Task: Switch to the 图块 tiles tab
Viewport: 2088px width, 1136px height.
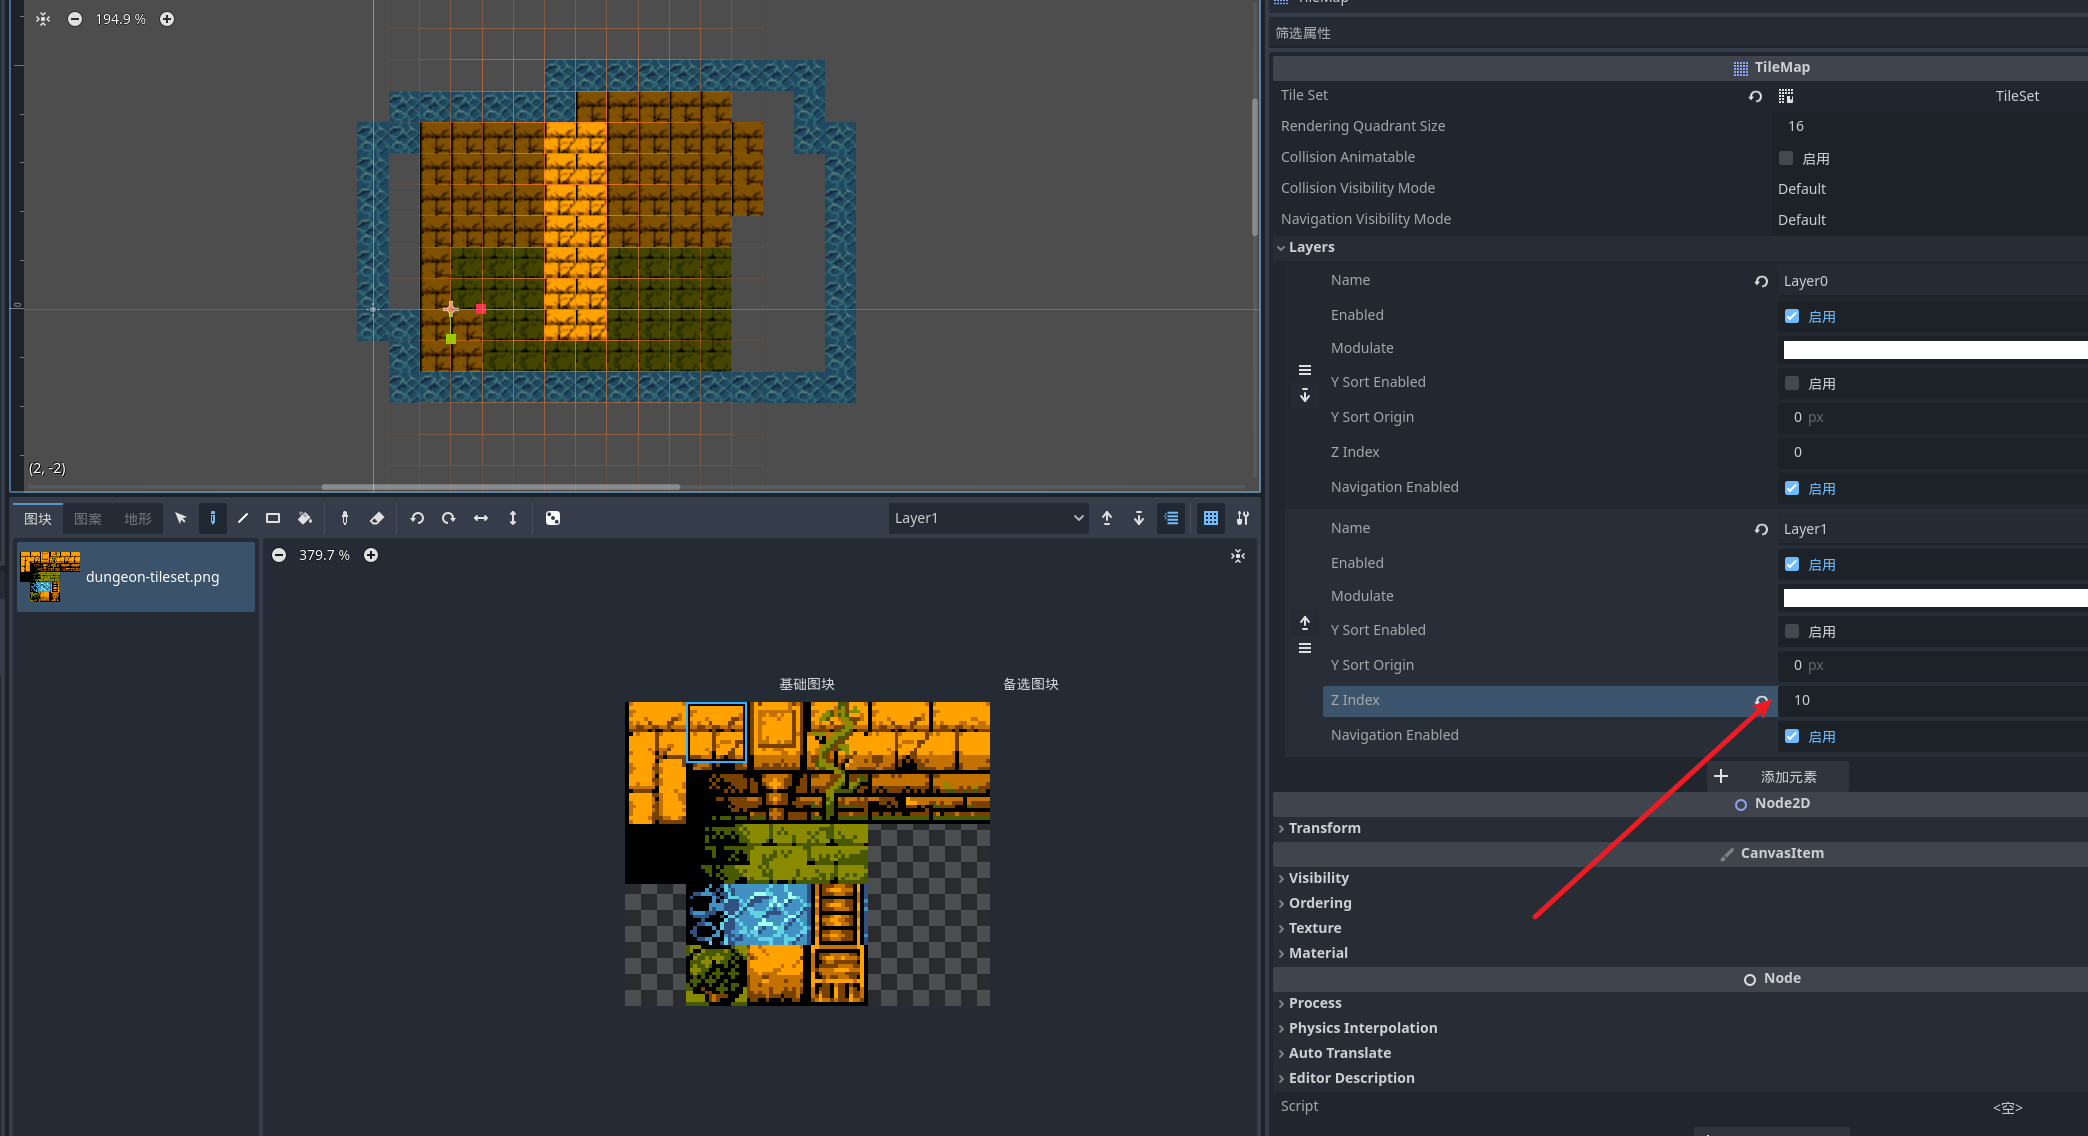Action: pos(38,518)
